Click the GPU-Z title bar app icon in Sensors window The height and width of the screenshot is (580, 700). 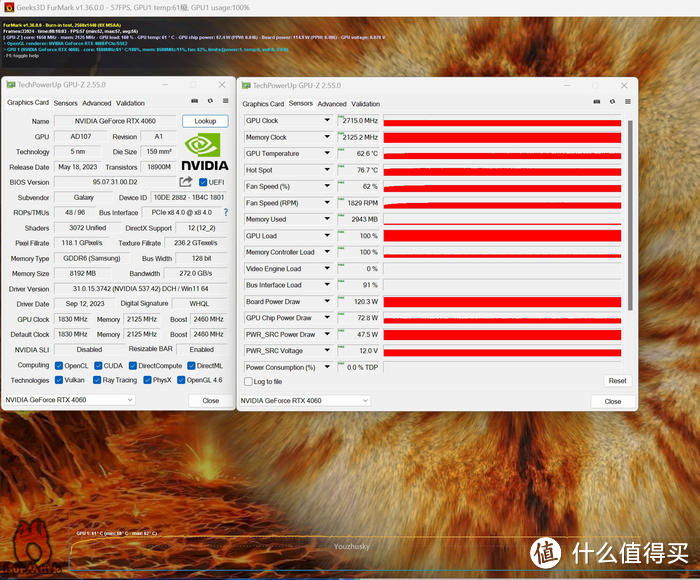(x=246, y=85)
